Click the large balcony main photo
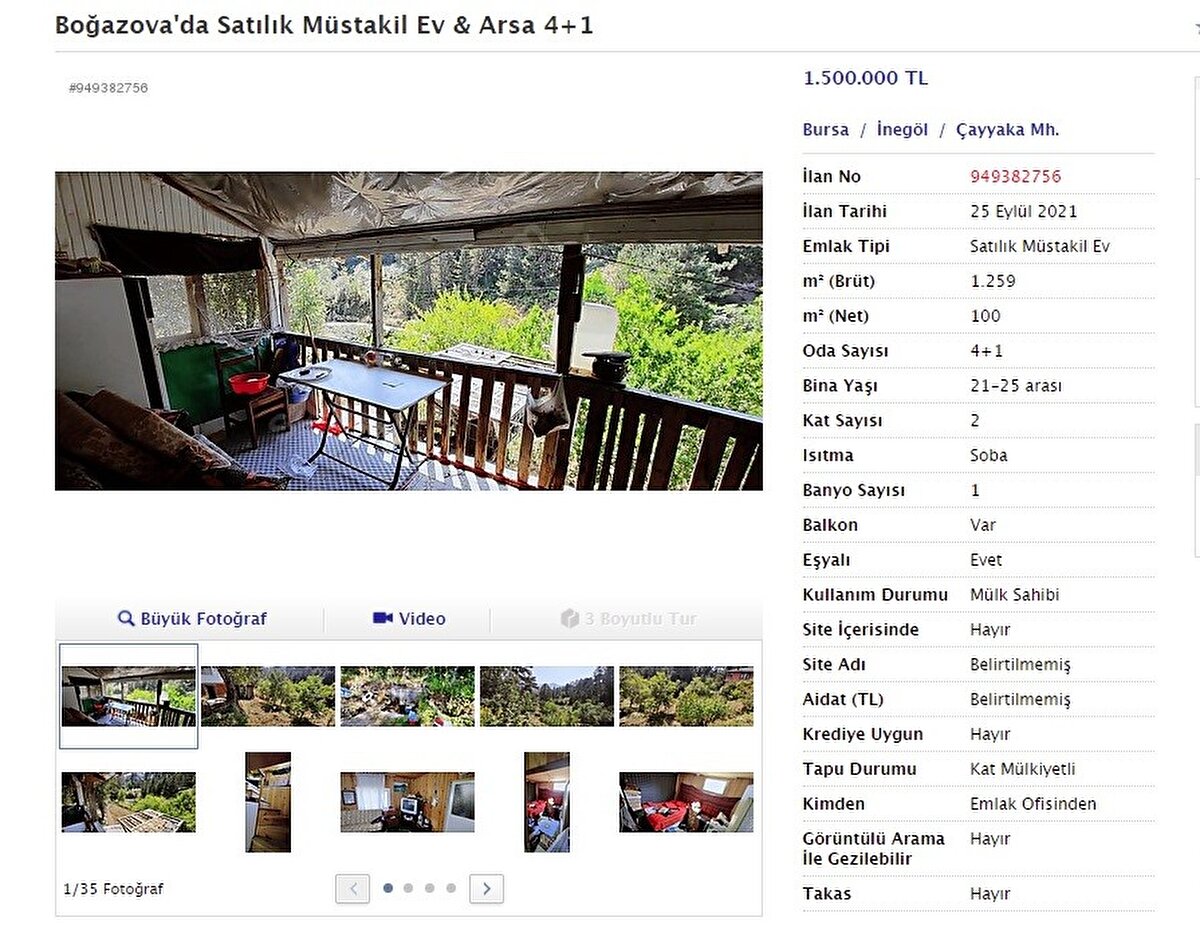The height and width of the screenshot is (937, 1200). (x=408, y=331)
